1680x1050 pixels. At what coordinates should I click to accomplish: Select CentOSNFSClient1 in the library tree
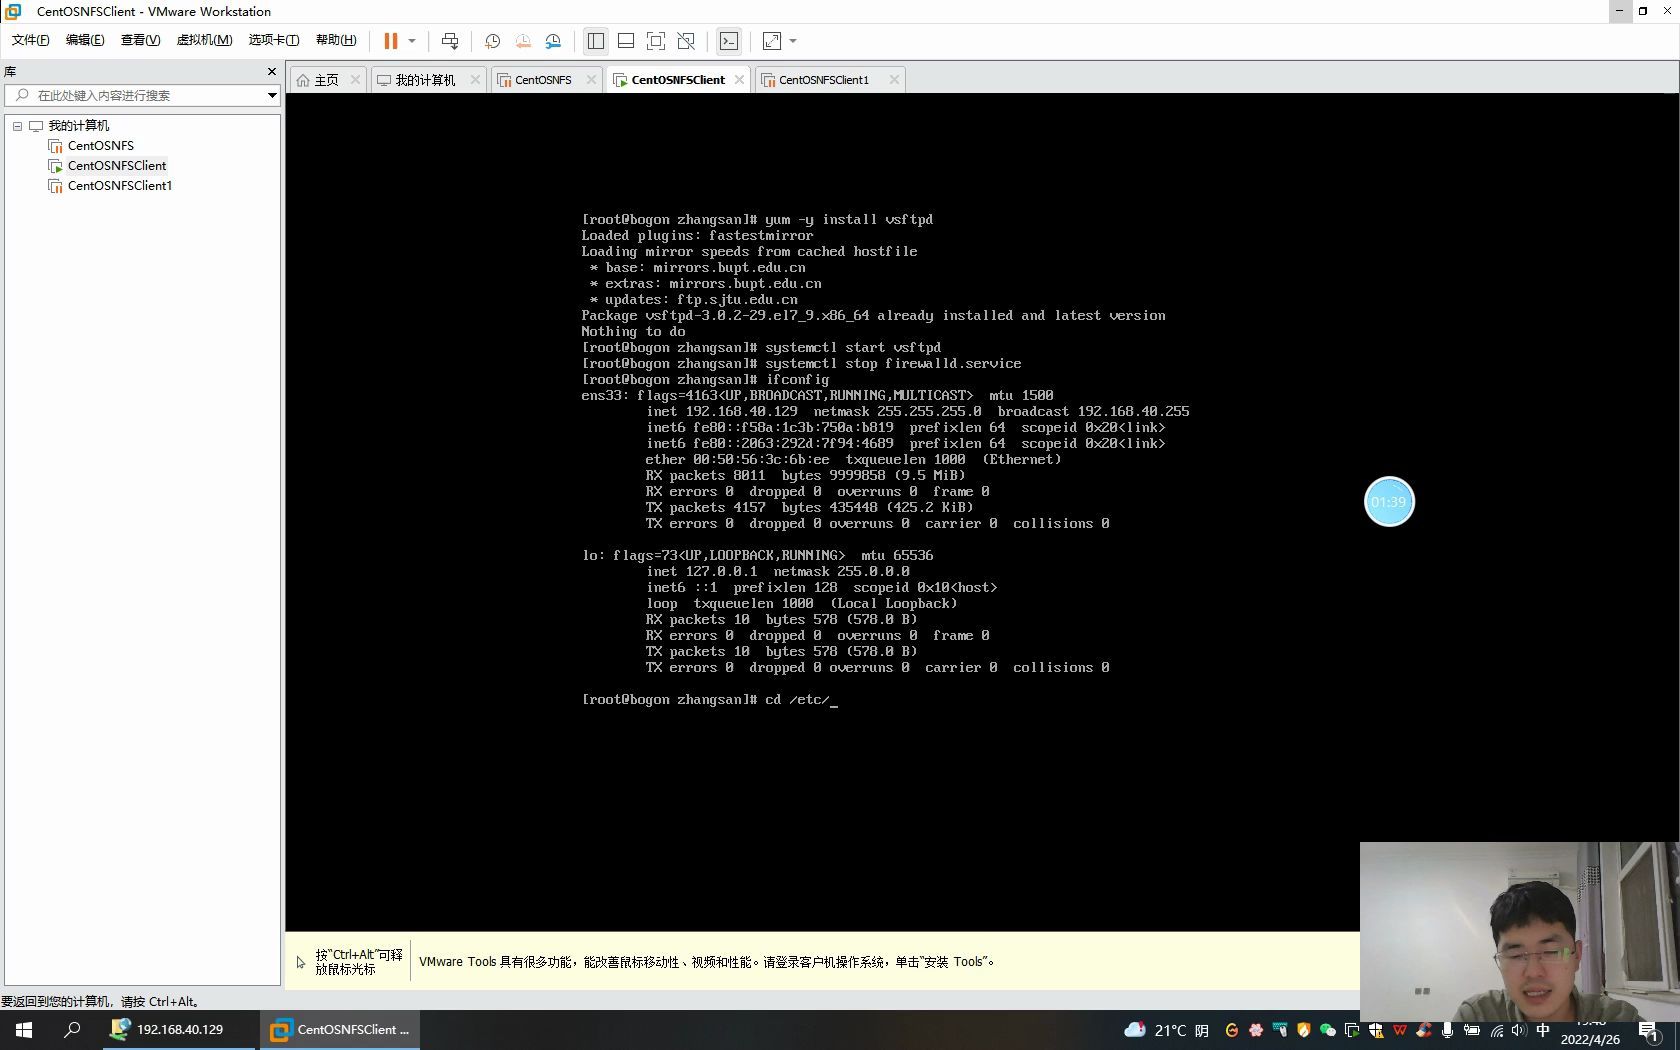click(120, 186)
